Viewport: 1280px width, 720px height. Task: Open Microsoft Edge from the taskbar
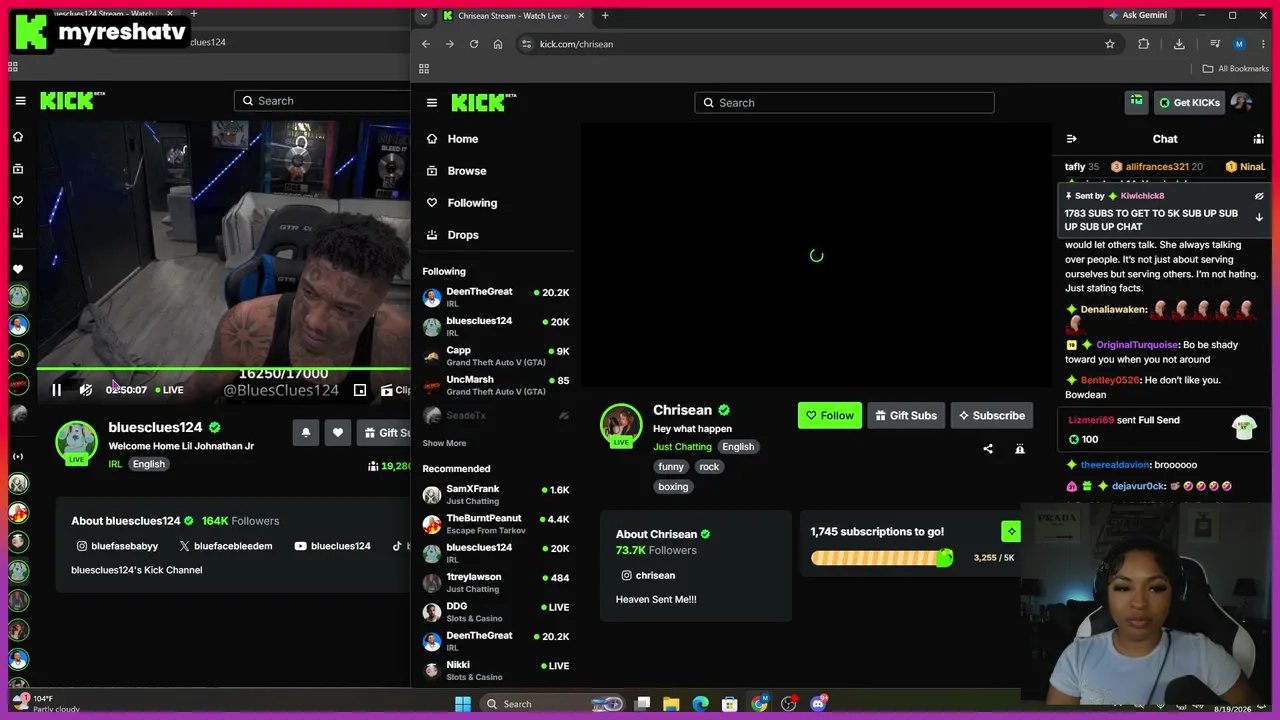coord(701,704)
